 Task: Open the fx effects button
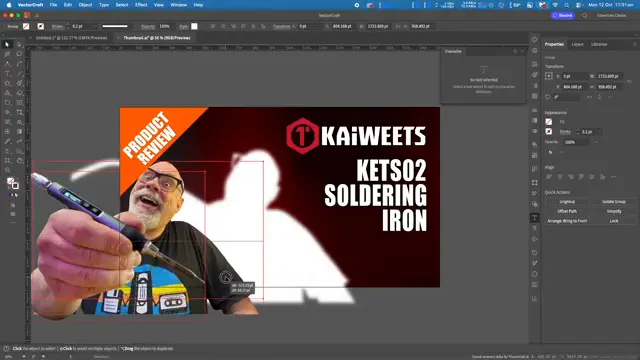point(550,152)
